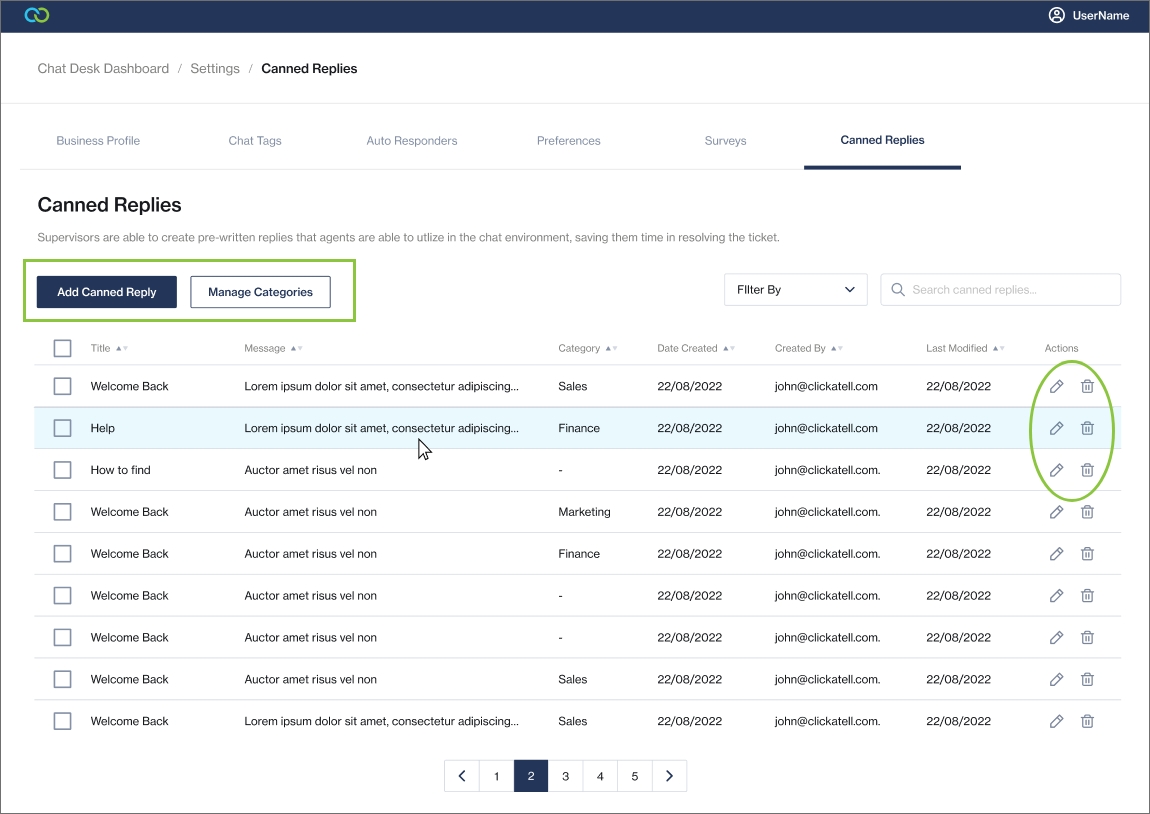Tick the select-all checkbox in table header
Screen dimensions: 1150x814
[62, 348]
